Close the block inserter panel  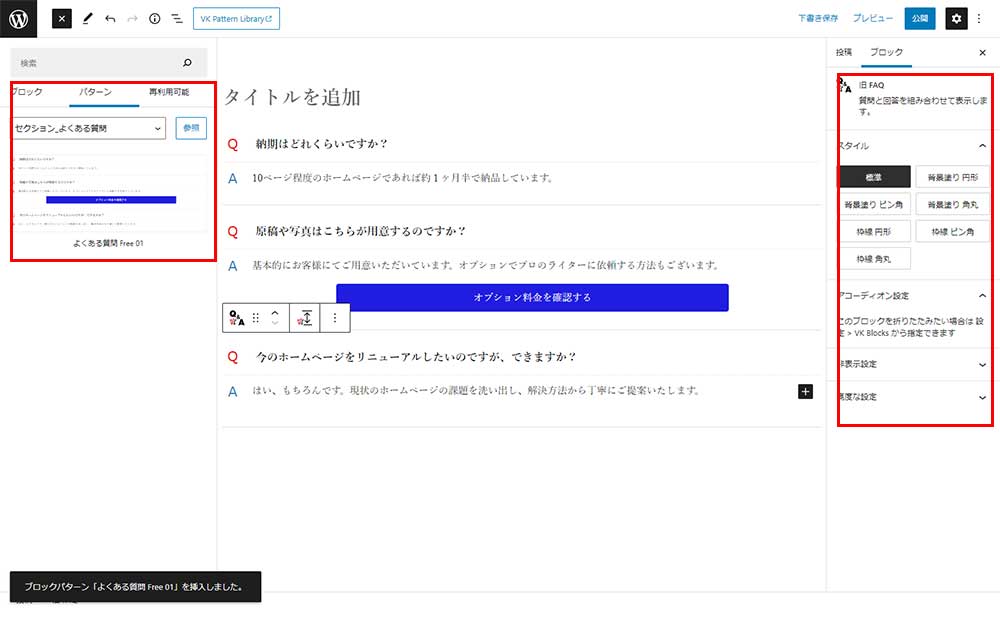pos(62,18)
